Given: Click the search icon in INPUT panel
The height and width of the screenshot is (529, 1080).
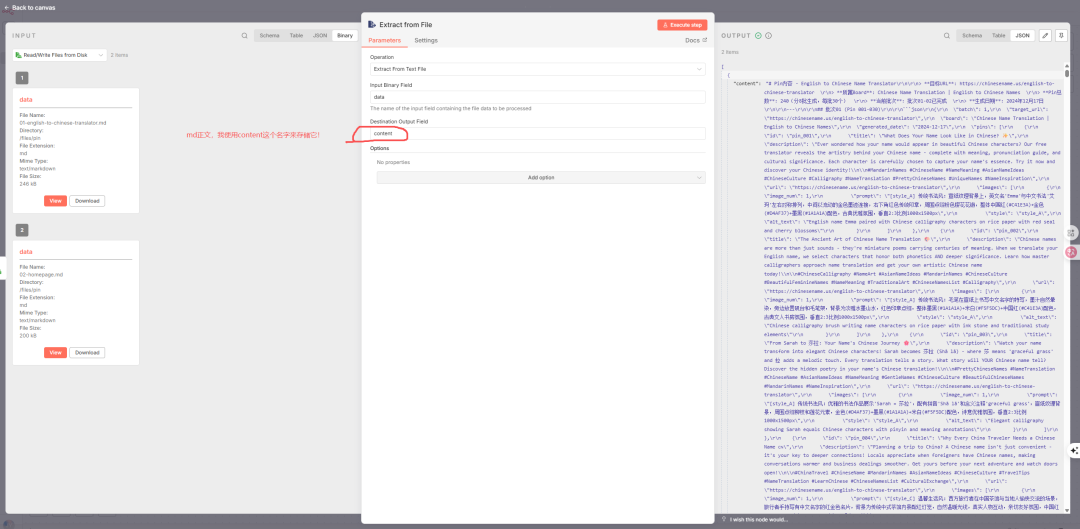Looking at the screenshot, I should pyautogui.click(x=245, y=35).
